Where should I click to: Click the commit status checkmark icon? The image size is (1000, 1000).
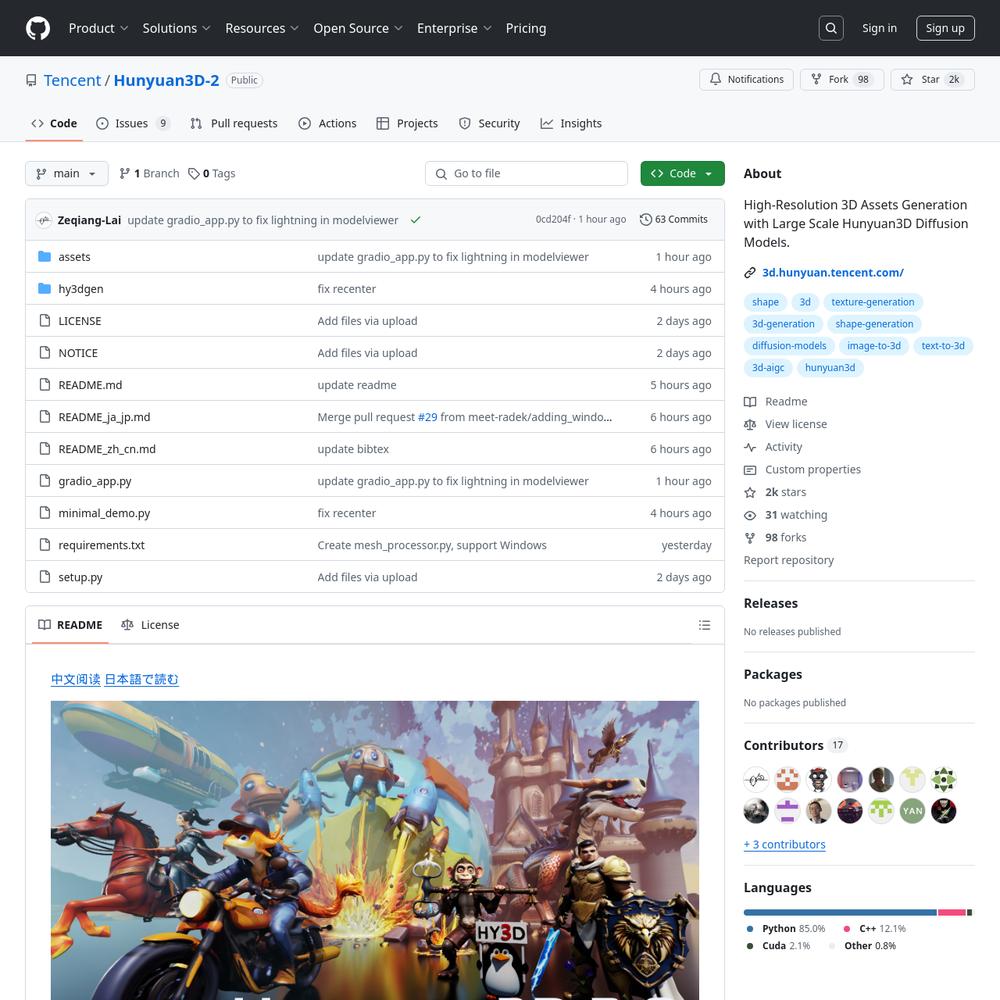tap(415, 220)
